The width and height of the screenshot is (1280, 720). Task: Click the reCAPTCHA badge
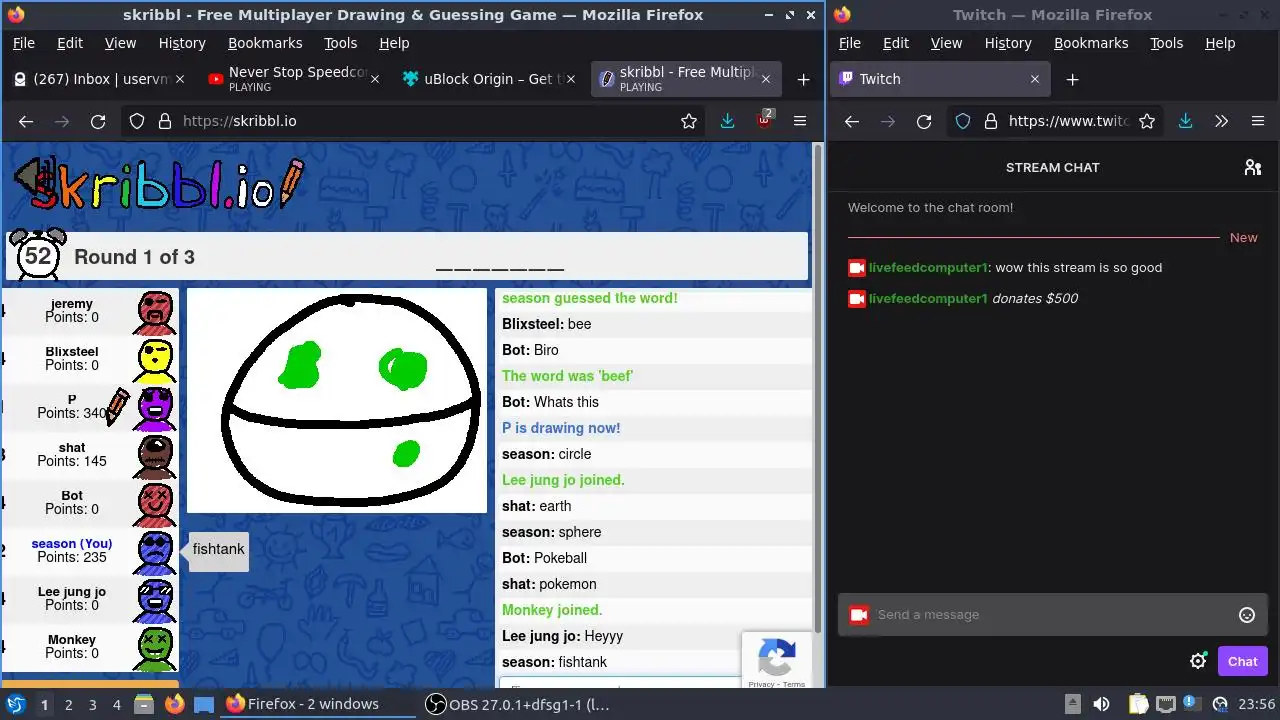pyautogui.click(x=777, y=659)
